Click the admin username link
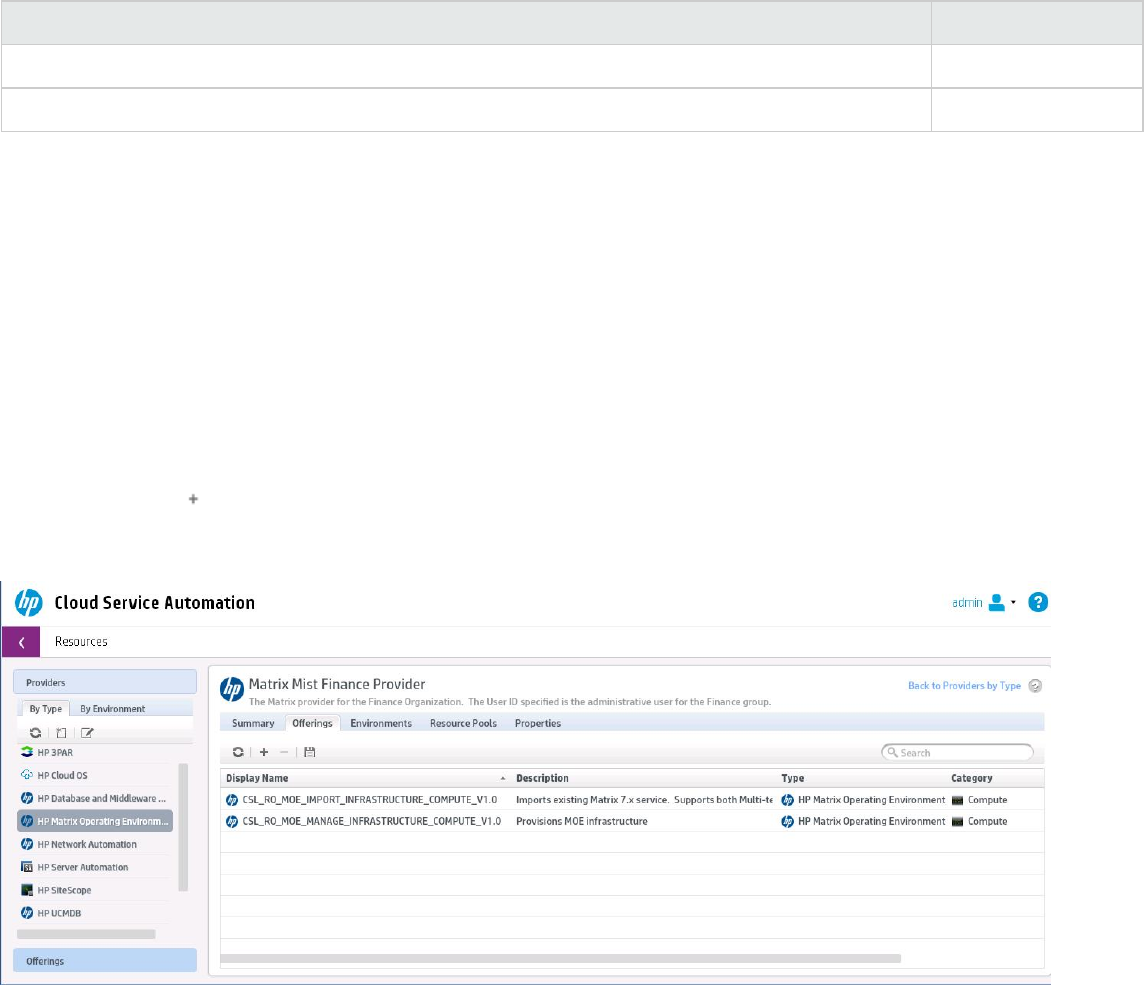Viewport: 1144px width, 985px height. pos(967,603)
